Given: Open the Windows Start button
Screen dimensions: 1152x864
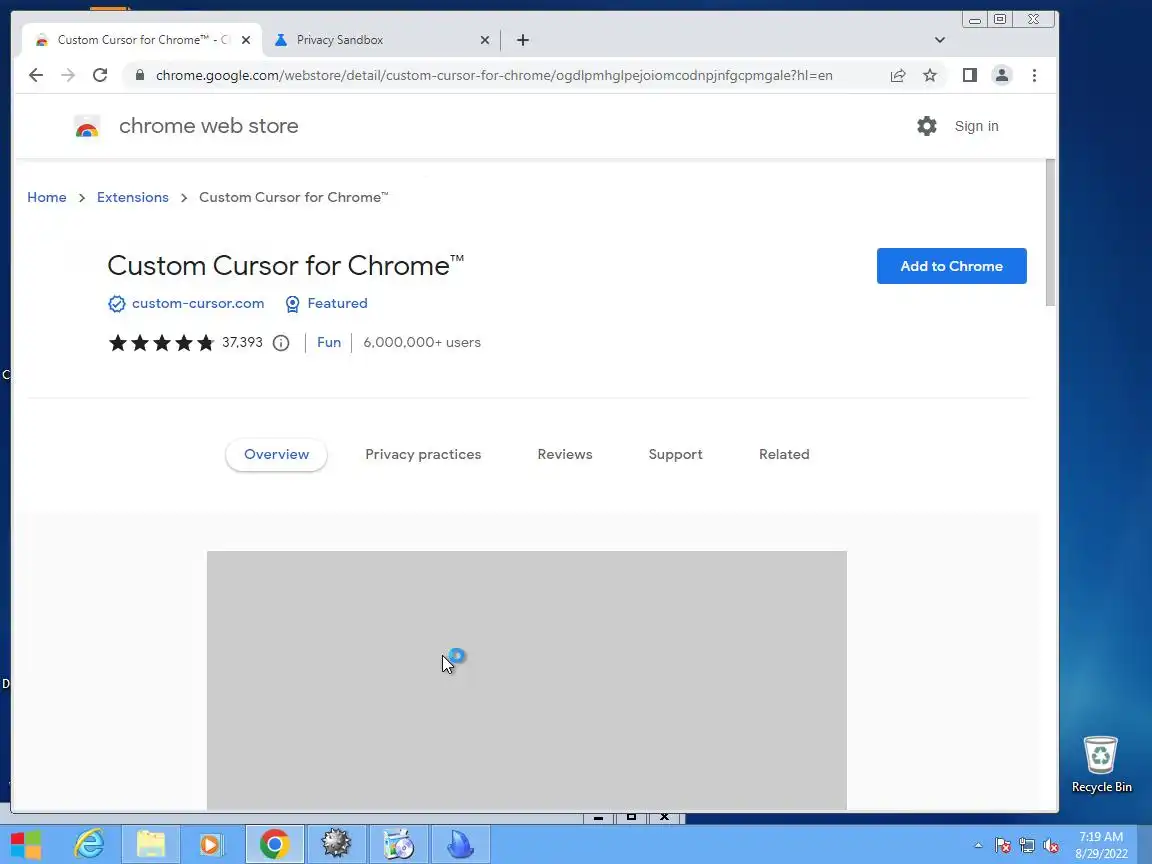Looking at the screenshot, I should [26, 844].
